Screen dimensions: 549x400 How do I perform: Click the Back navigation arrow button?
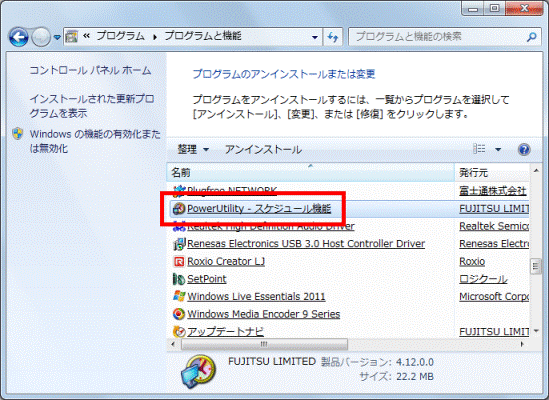pyautogui.click(x=19, y=37)
